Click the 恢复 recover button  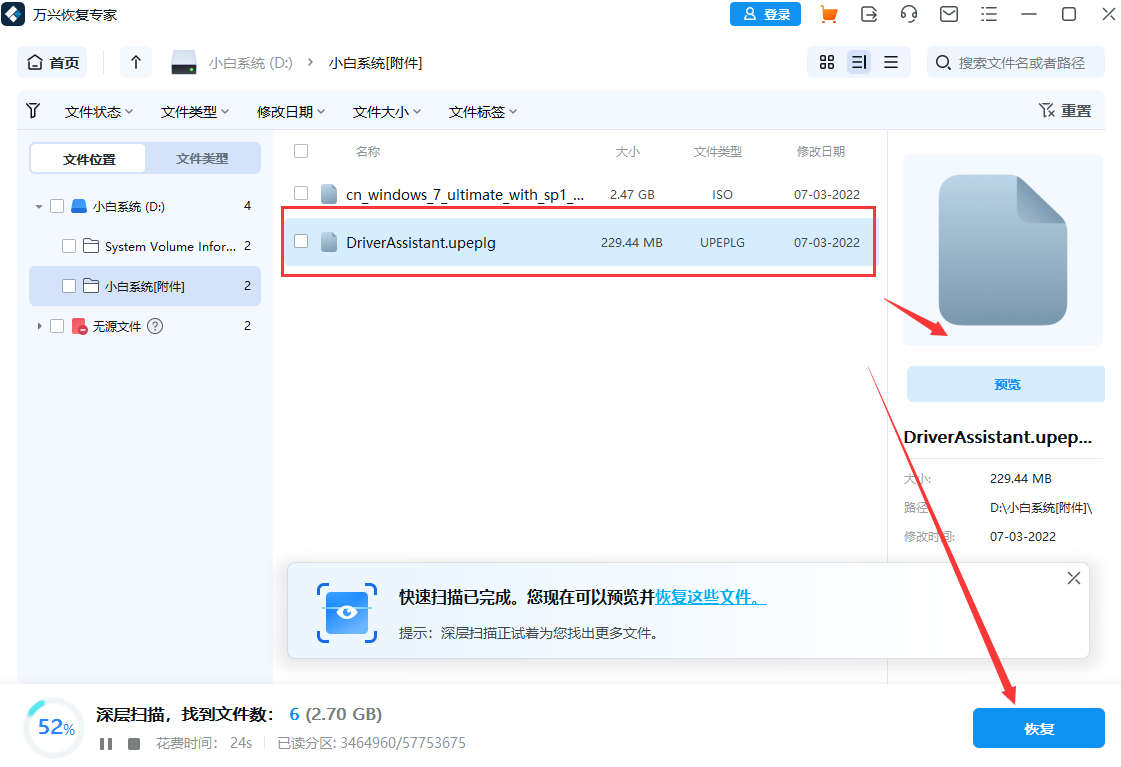[x=1038, y=728]
